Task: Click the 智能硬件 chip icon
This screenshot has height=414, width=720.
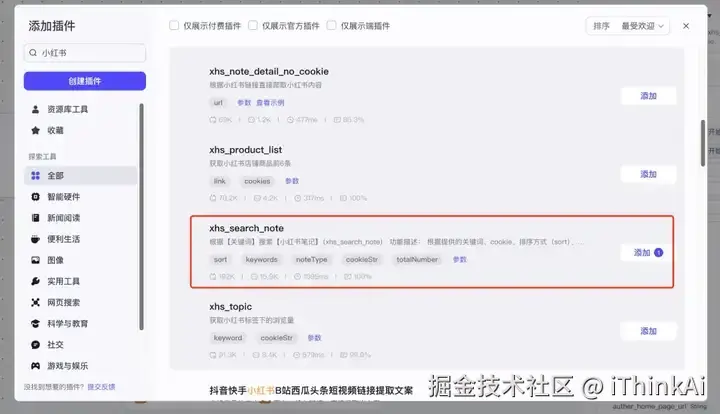Action: 35,196
